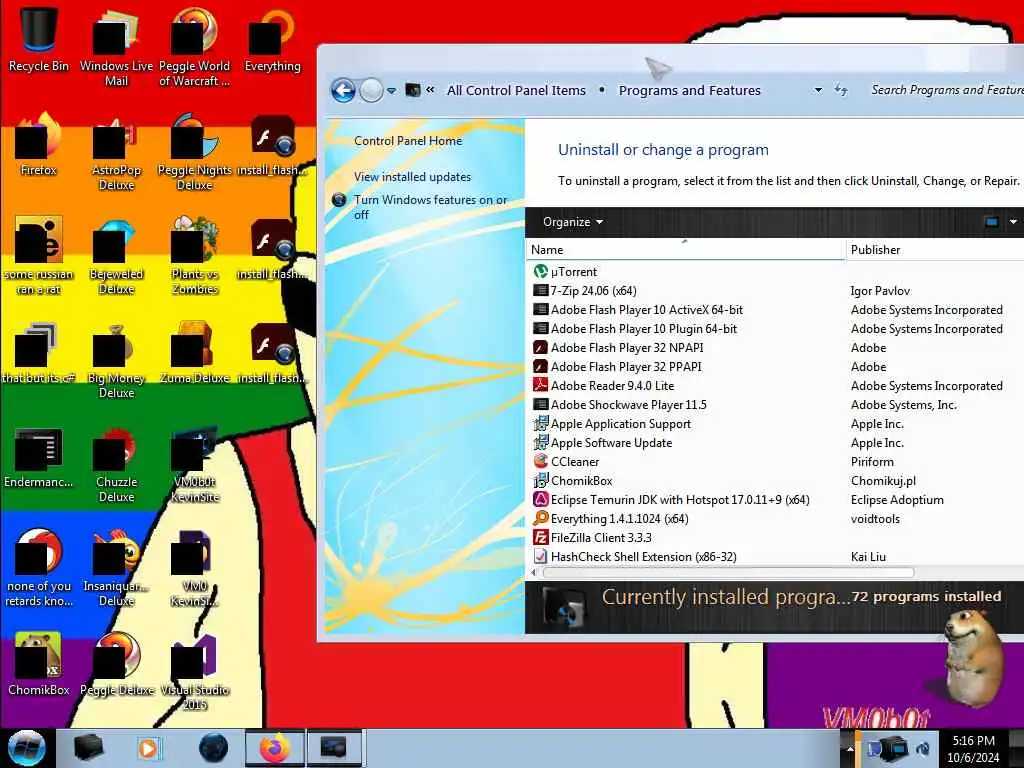Launch Firefox from the desktop

(x=38, y=145)
